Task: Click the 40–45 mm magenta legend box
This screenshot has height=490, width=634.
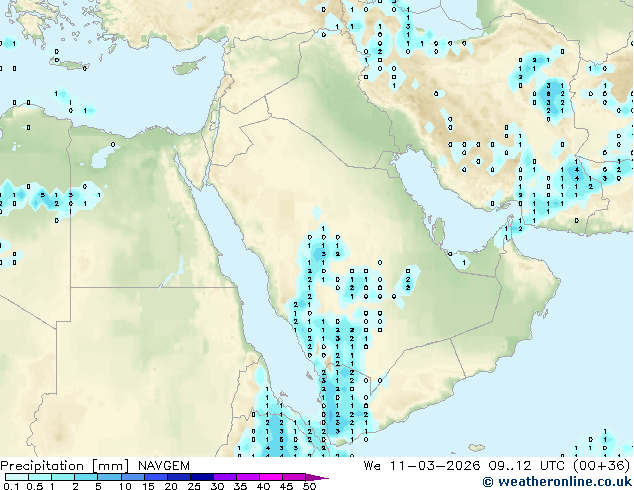Action: coord(271,477)
